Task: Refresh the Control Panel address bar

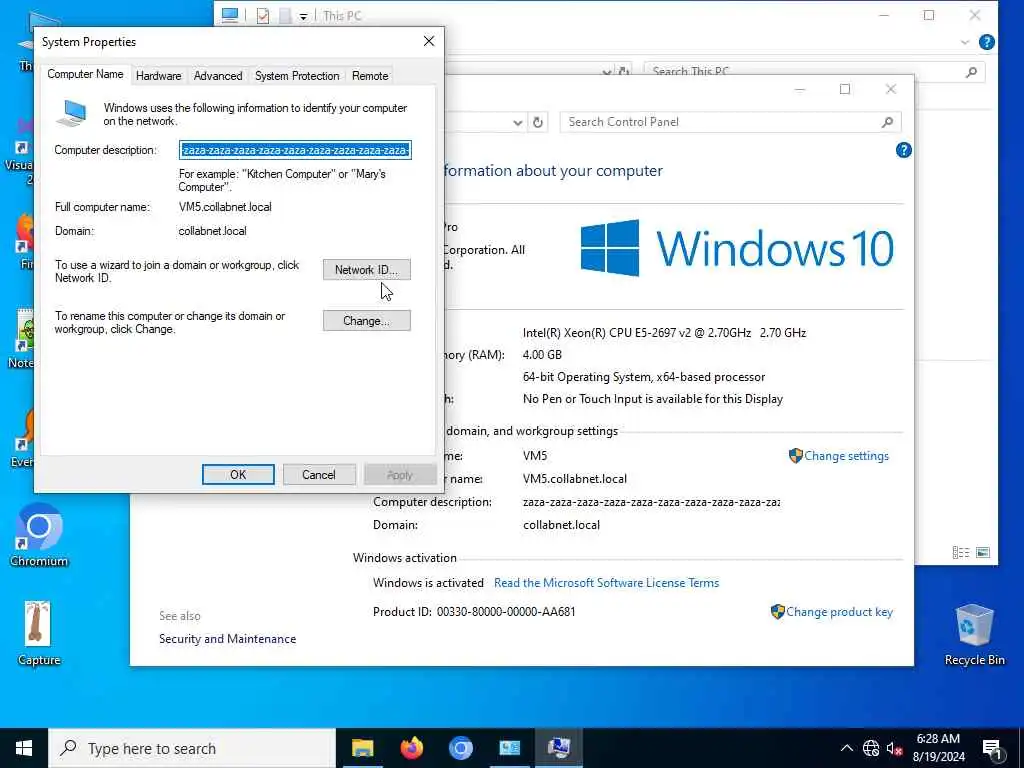Action: (537, 122)
